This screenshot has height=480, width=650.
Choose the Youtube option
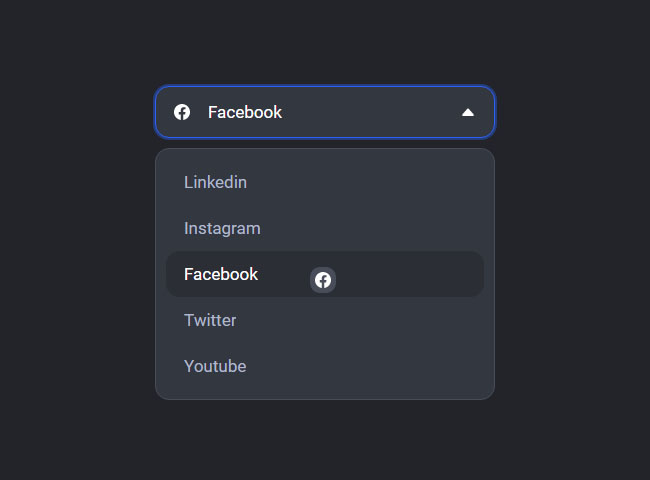click(x=215, y=366)
